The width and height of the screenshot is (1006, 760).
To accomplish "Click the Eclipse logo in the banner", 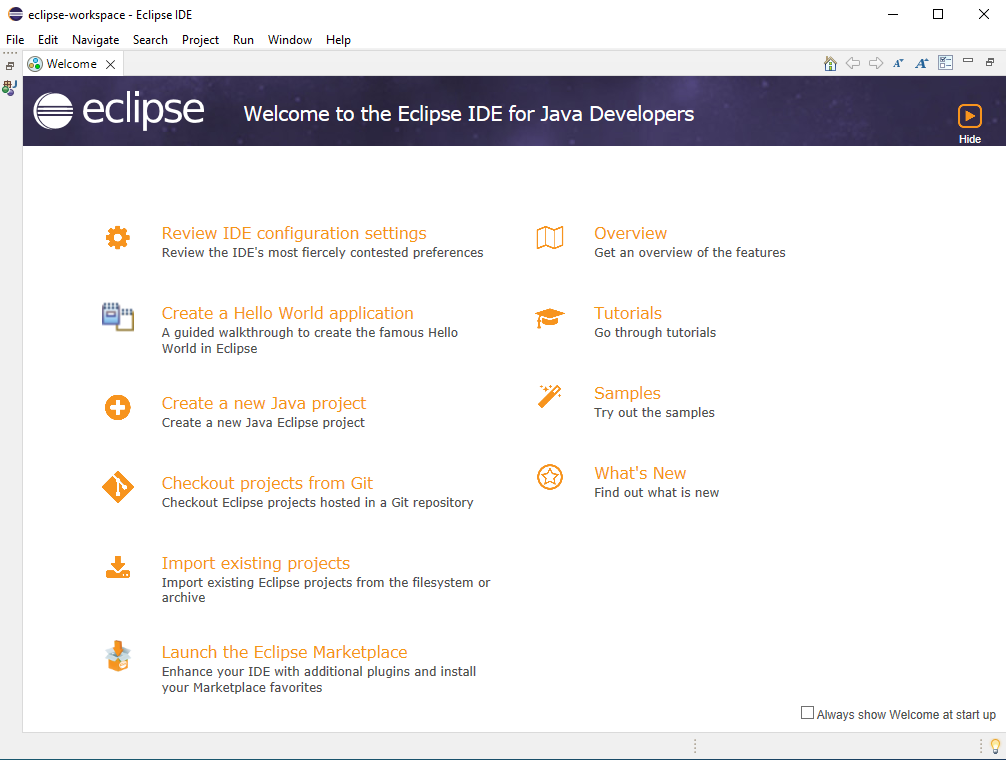I will pos(119,110).
